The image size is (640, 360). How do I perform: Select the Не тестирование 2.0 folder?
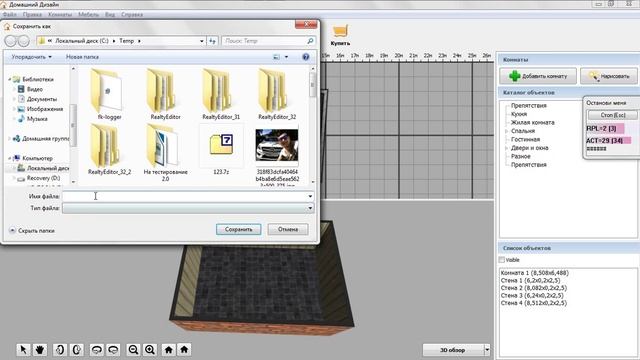(x=165, y=152)
